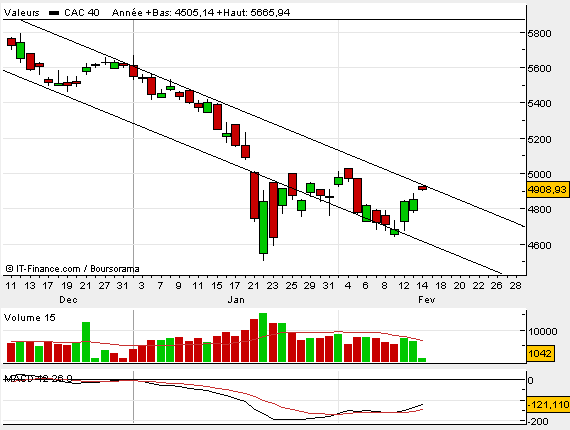Click the 5800 price axis label
This screenshot has height=430, width=570.
tap(540, 33)
